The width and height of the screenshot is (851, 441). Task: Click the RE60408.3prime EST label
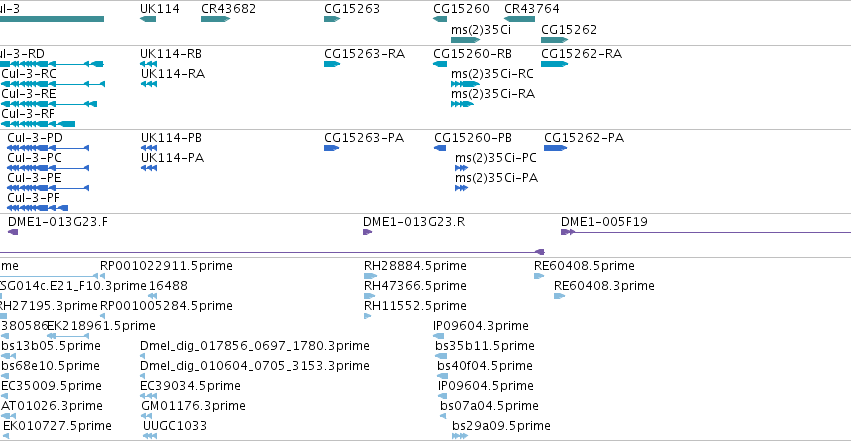coord(604,286)
